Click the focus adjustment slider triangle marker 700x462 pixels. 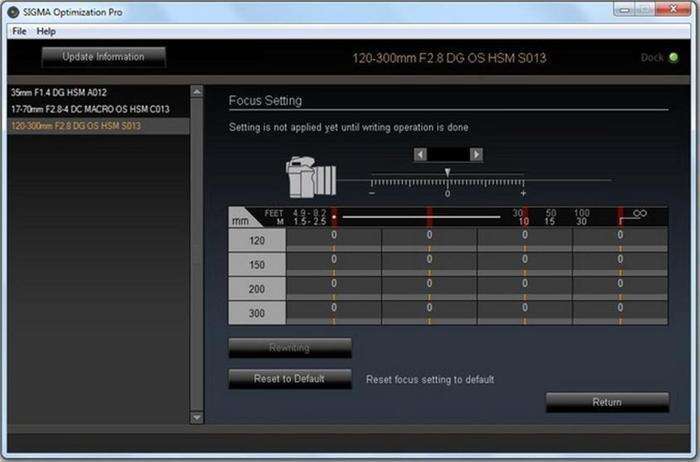click(x=447, y=172)
